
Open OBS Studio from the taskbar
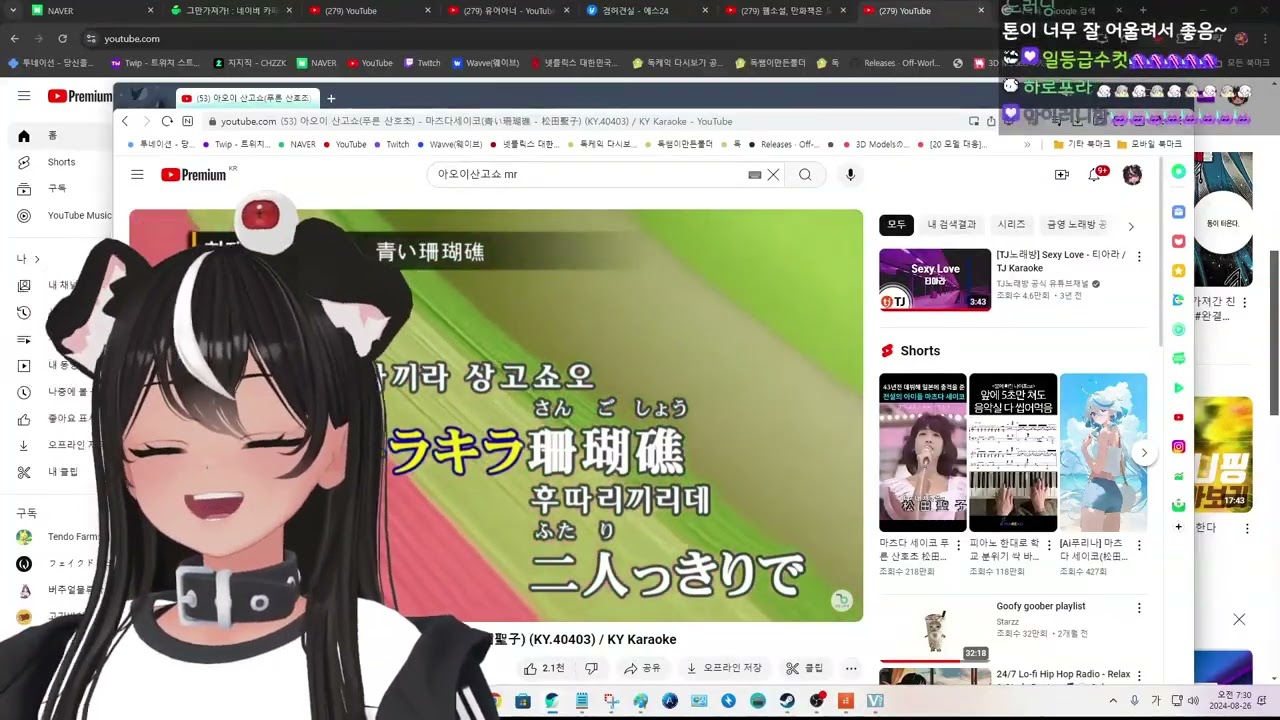pos(817,701)
